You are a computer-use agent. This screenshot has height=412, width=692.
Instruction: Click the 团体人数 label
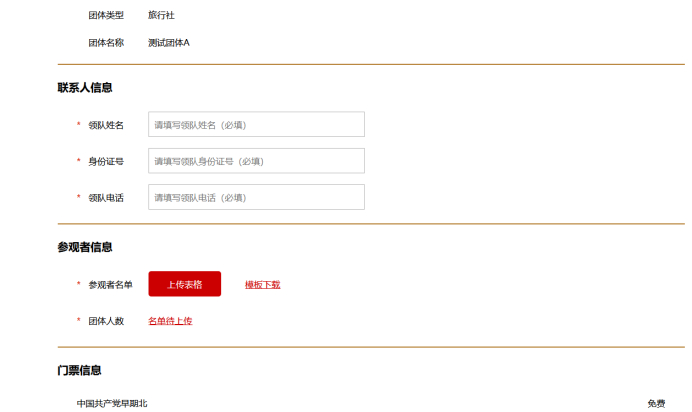(x=106, y=321)
